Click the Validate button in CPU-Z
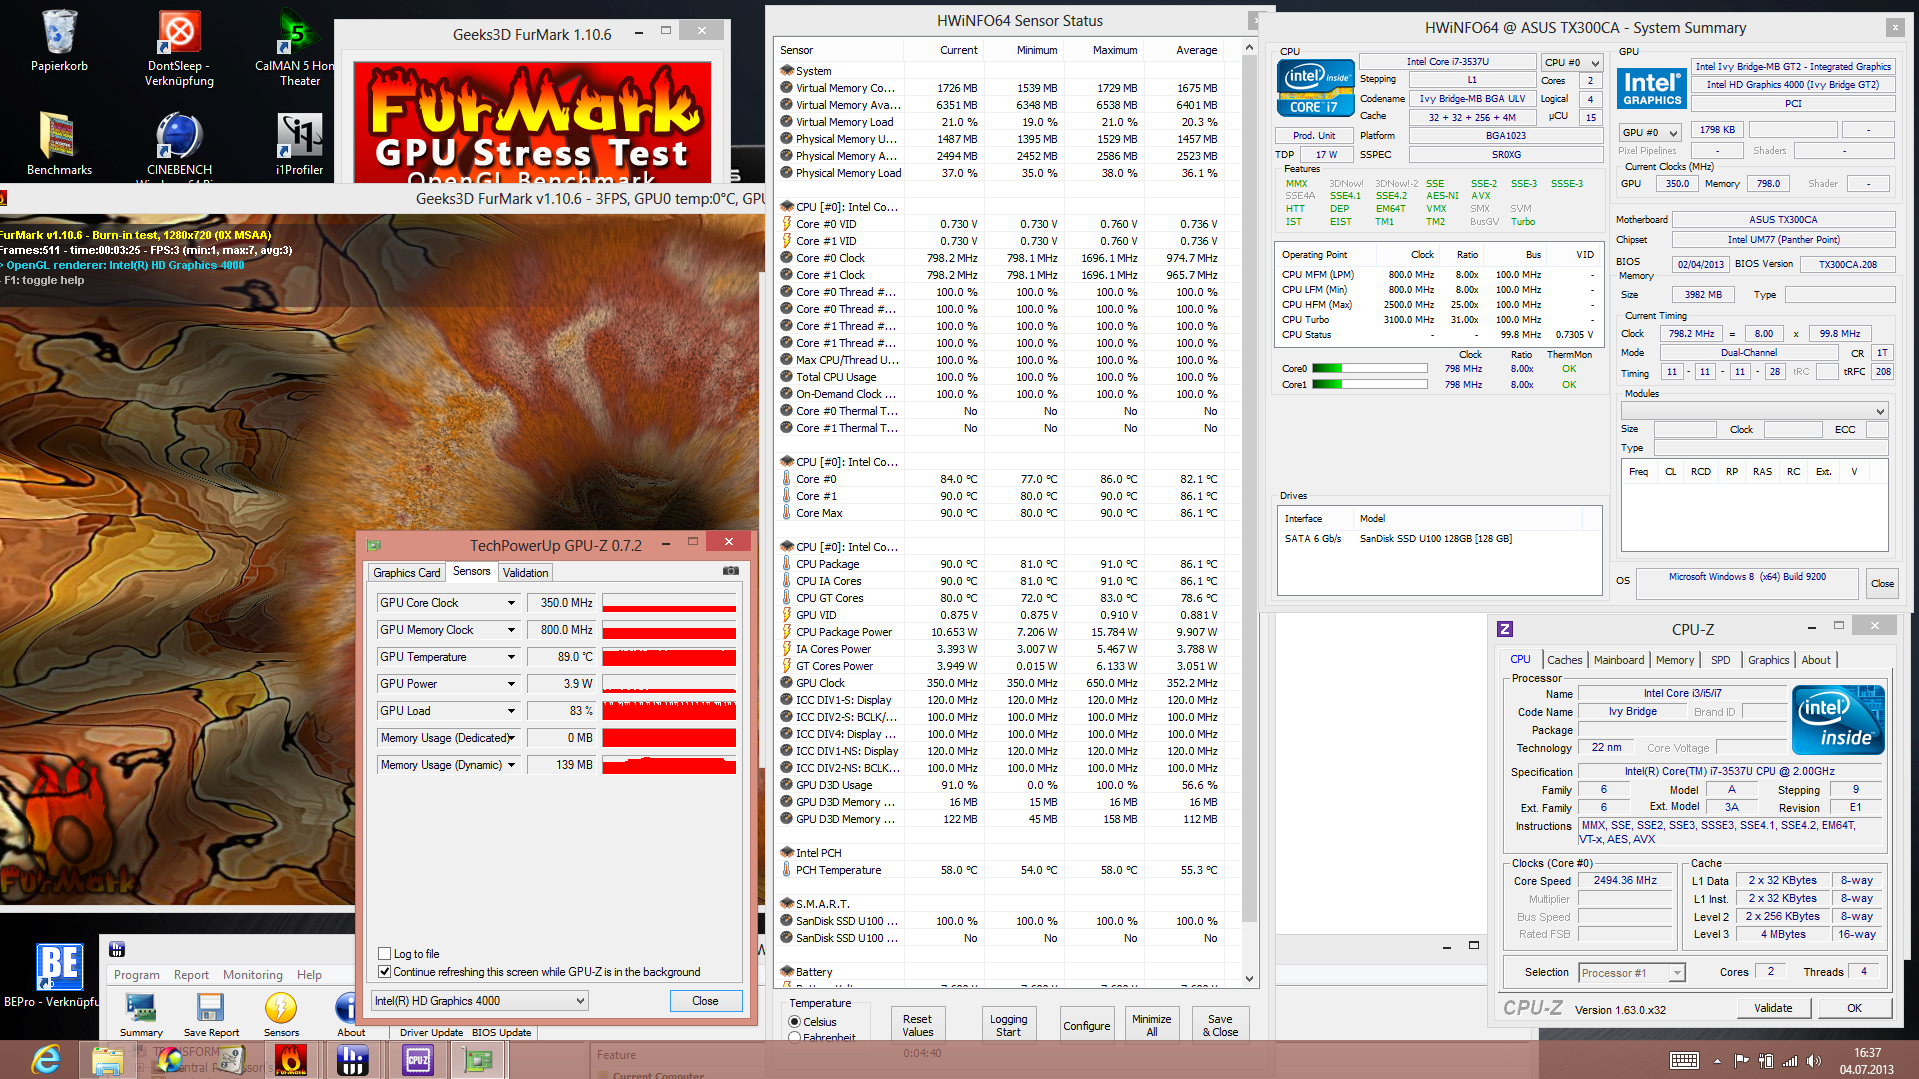 point(1772,1008)
